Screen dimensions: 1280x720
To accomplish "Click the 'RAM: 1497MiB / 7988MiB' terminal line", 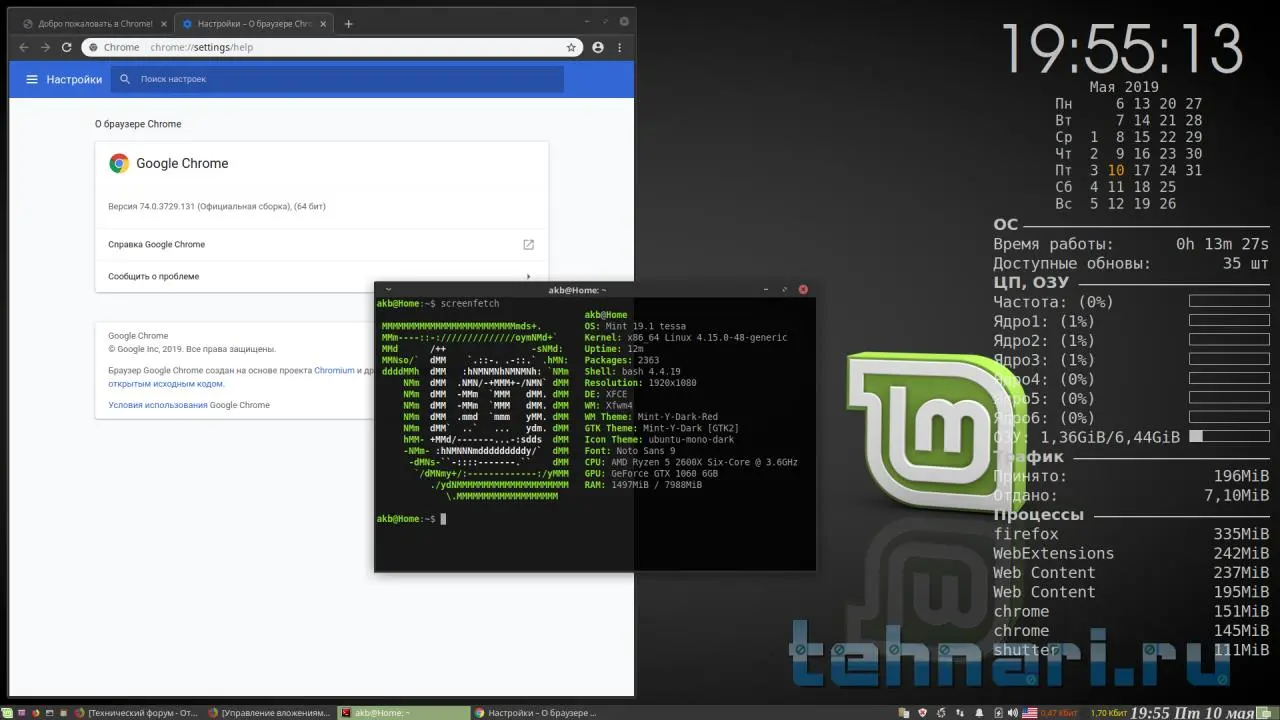I will 643,485.
